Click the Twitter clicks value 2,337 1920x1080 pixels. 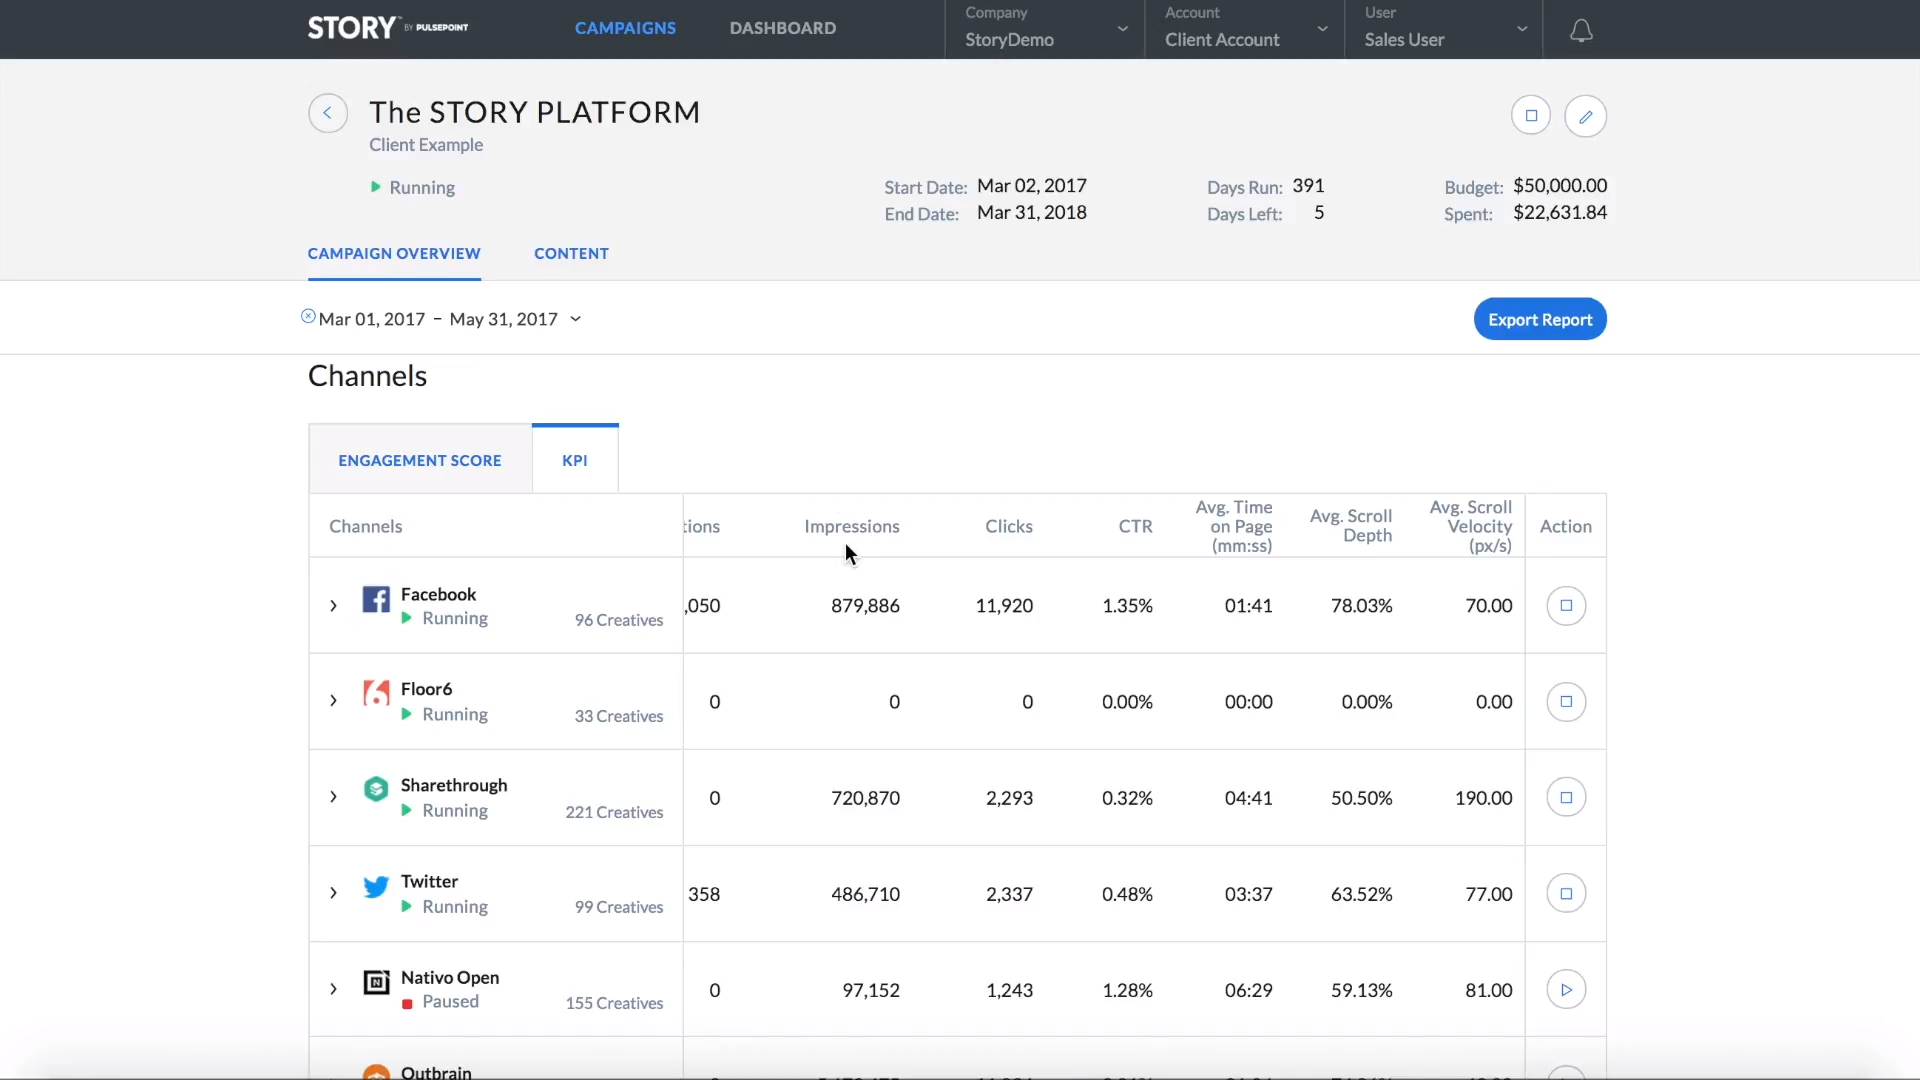click(1009, 893)
